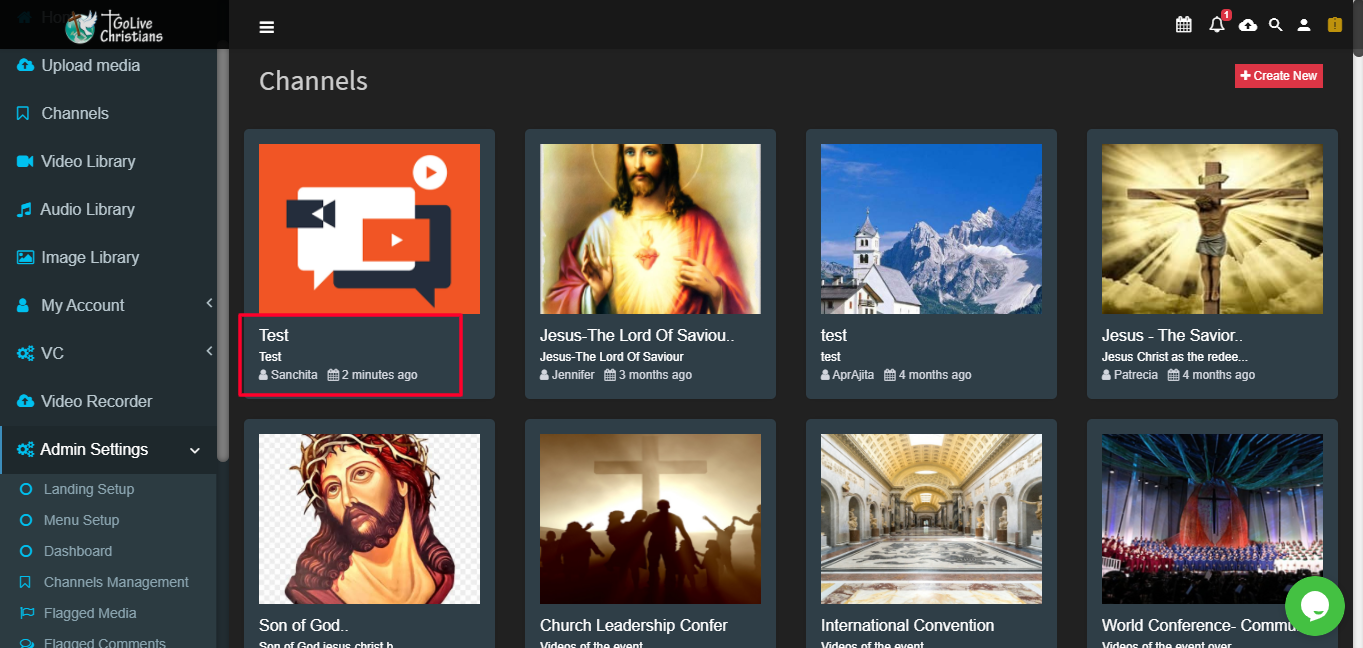The image size is (1363, 648).
Task: Collapse the Admin Settings chevron
Action: [x=195, y=450]
